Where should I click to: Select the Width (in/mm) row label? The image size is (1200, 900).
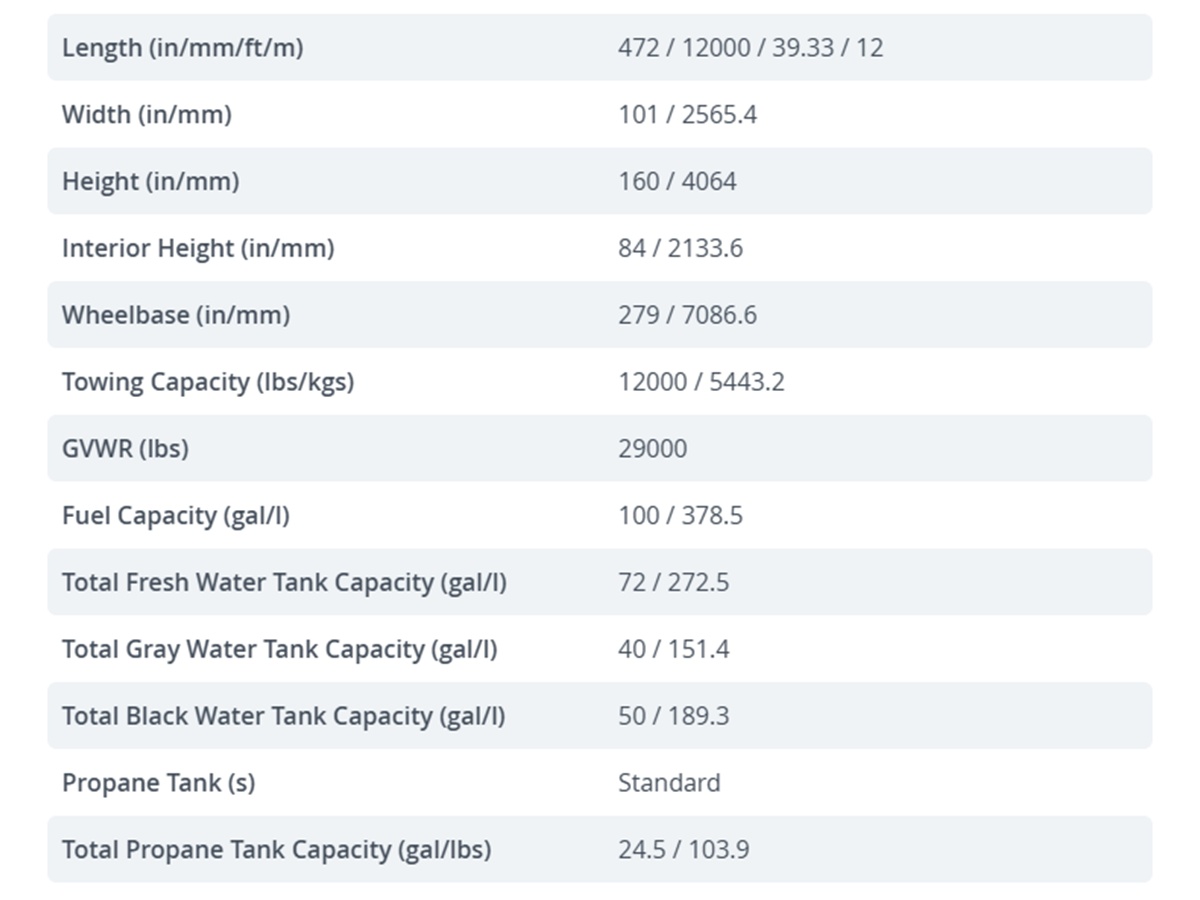[x=146, y=115]
